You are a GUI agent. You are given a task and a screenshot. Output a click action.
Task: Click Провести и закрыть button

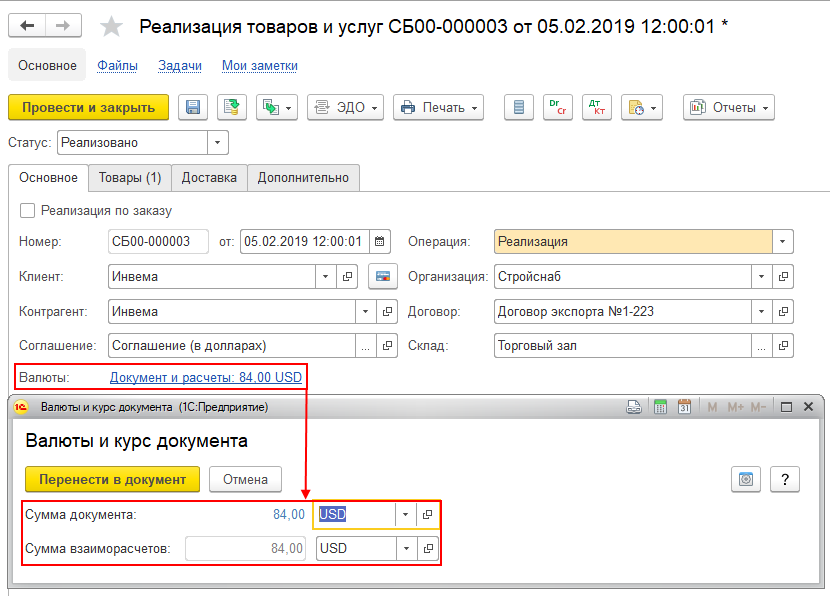pos(88,107)
